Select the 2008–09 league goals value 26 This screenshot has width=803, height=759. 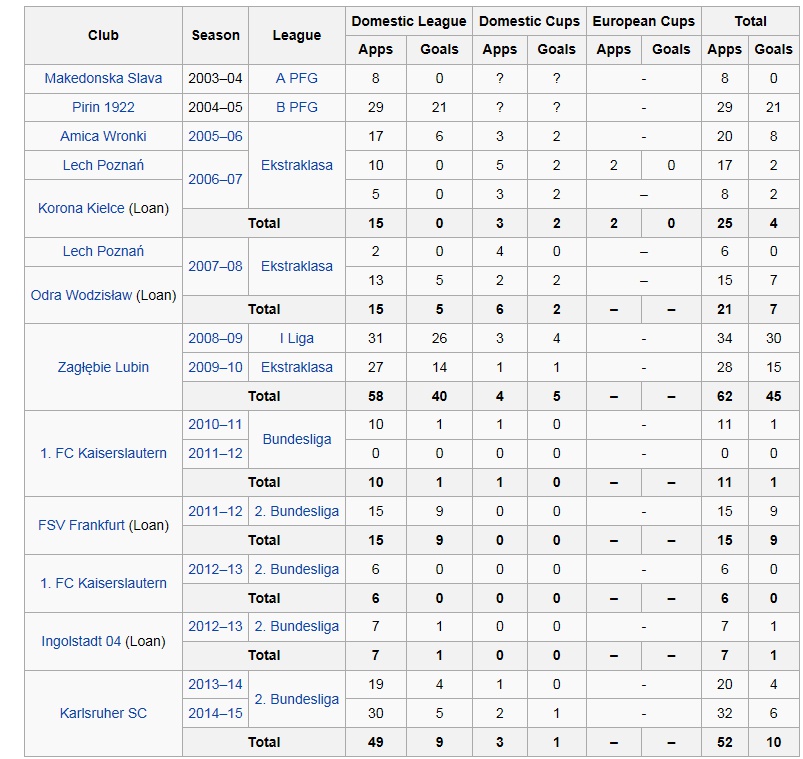tap(439, 339)
